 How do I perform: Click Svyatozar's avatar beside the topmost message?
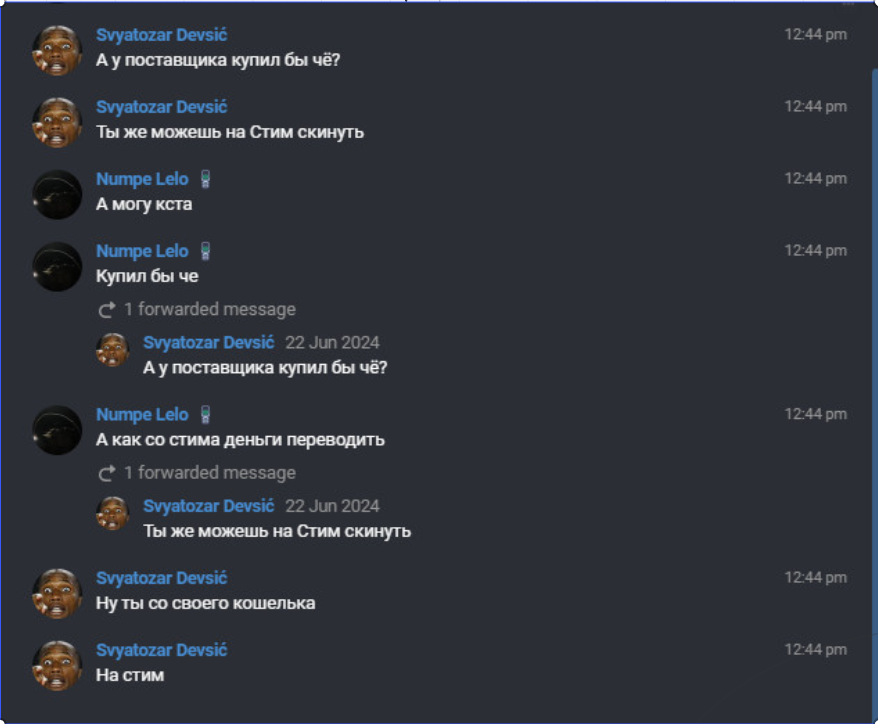click(57, 50)
